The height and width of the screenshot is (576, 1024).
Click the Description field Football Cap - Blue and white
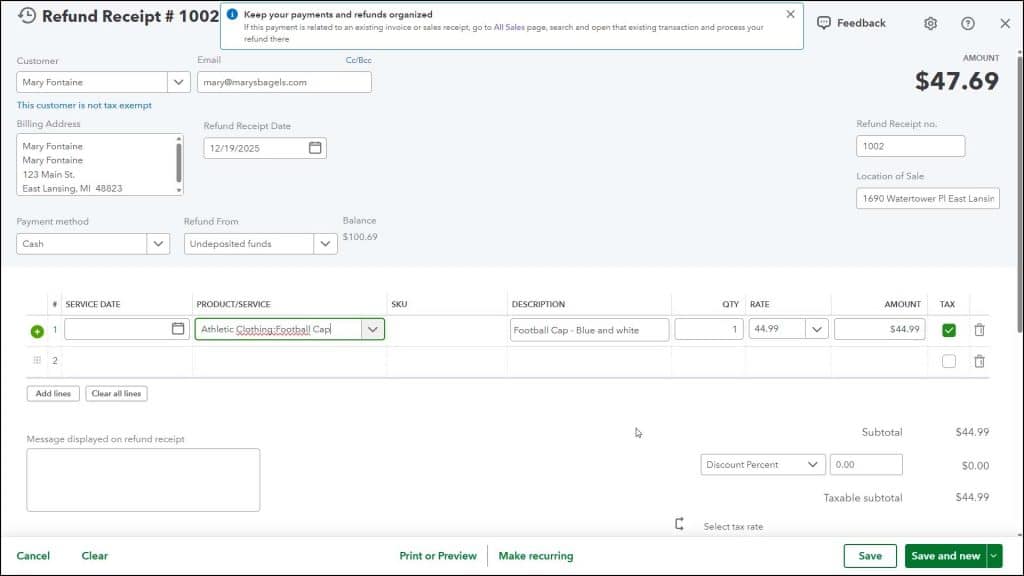tap(589, 330)
